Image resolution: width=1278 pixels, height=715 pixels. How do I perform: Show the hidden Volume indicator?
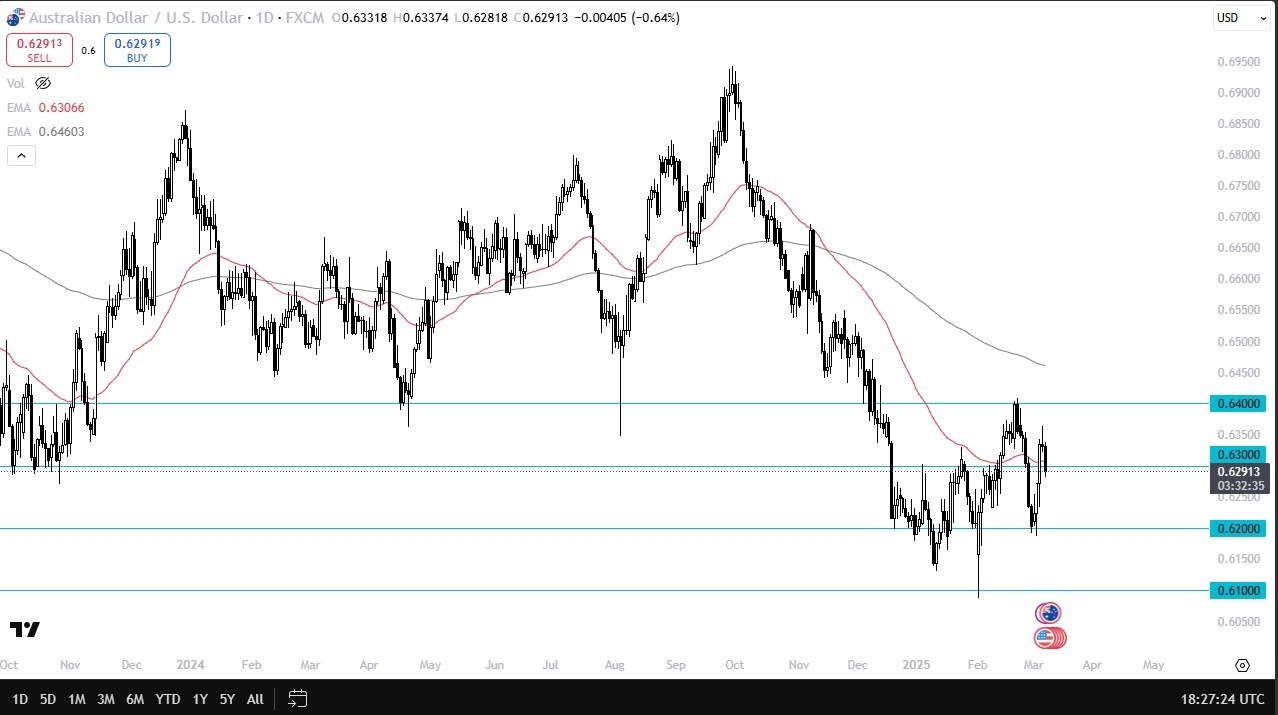(43, 83)
